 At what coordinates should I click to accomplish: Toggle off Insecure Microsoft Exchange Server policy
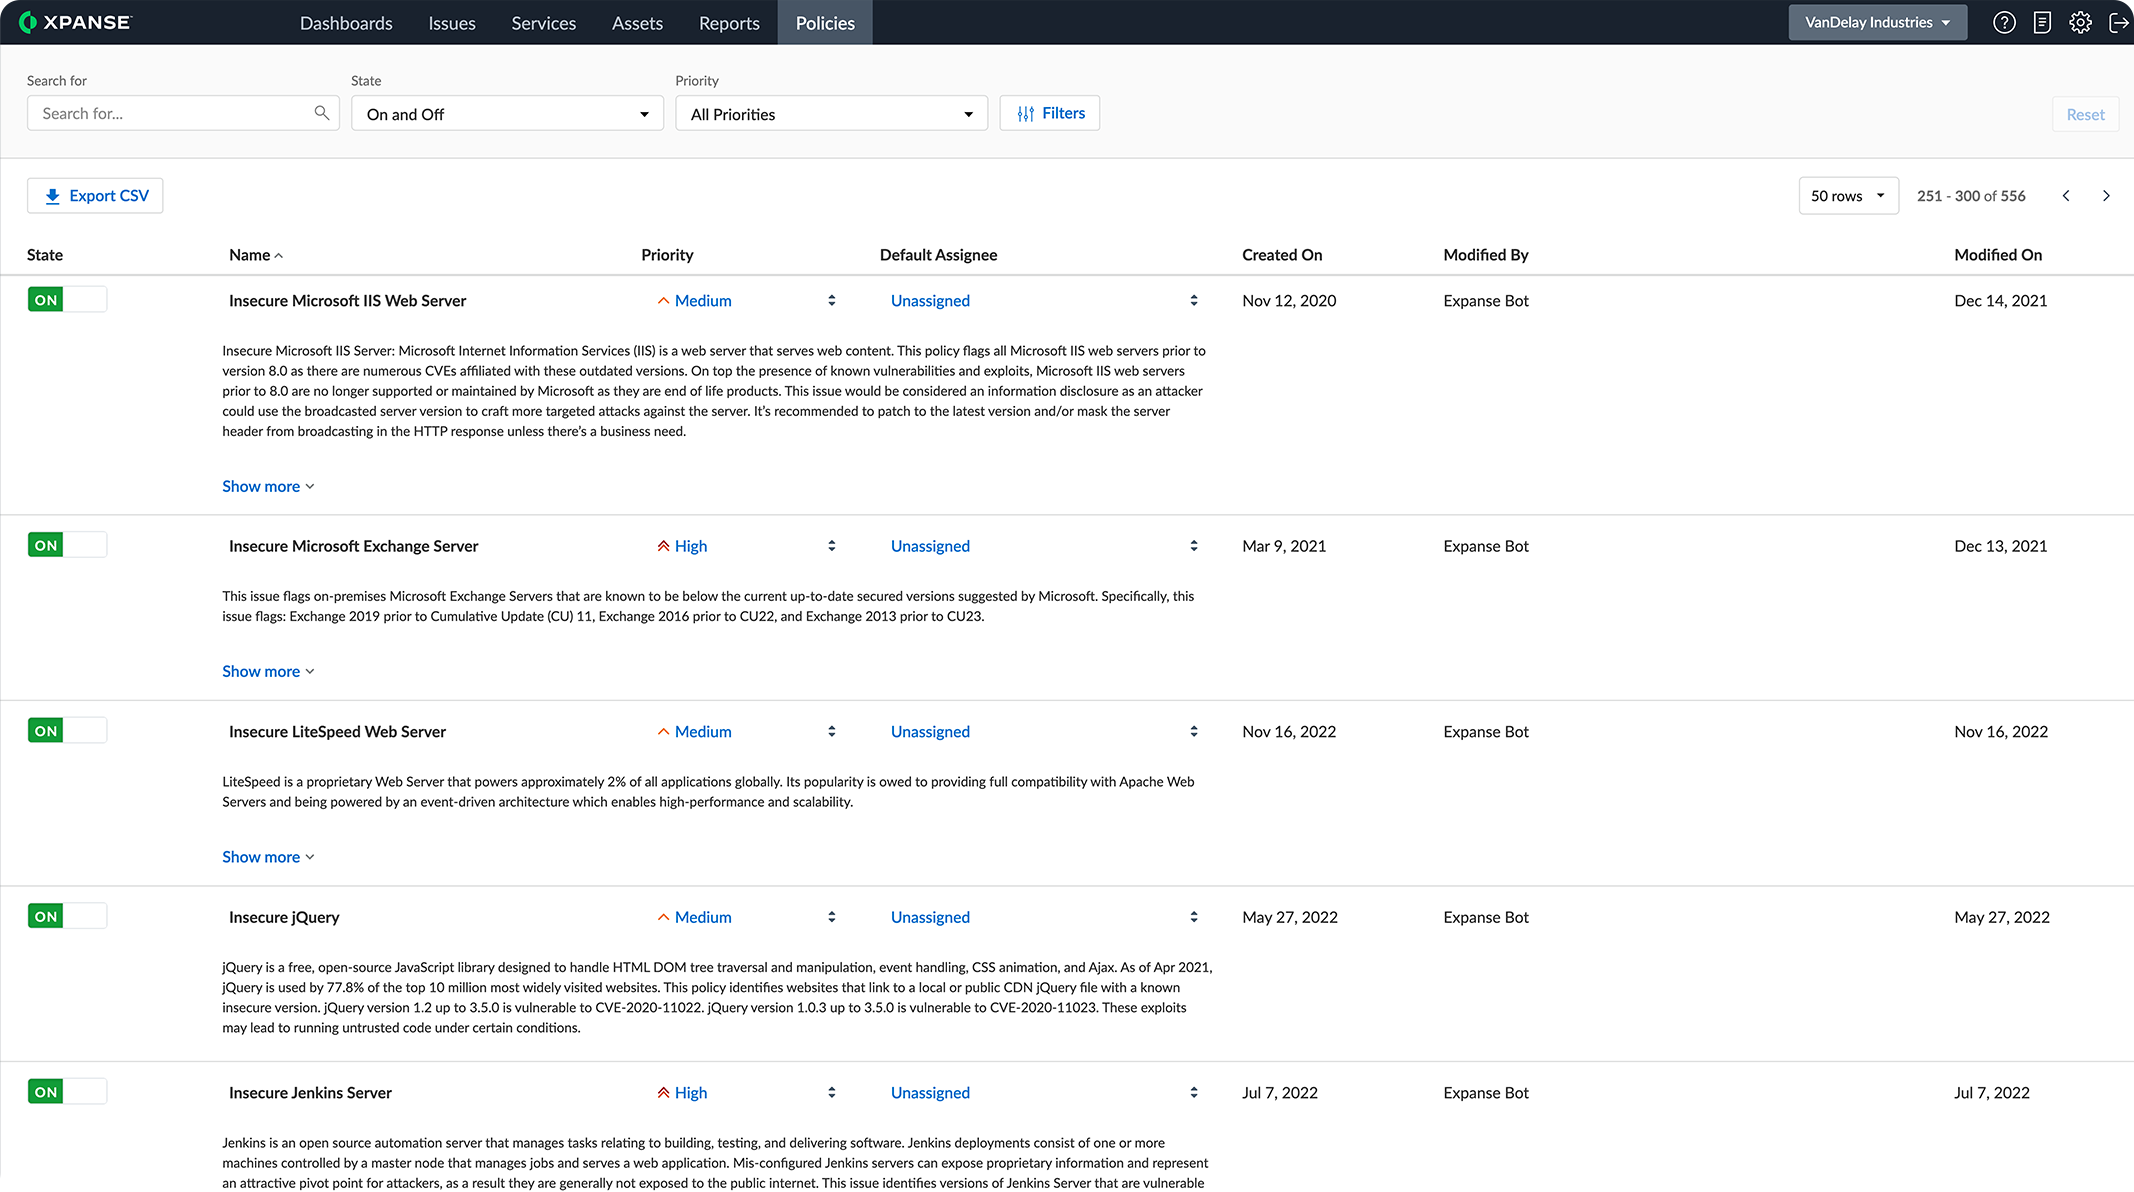67,545
